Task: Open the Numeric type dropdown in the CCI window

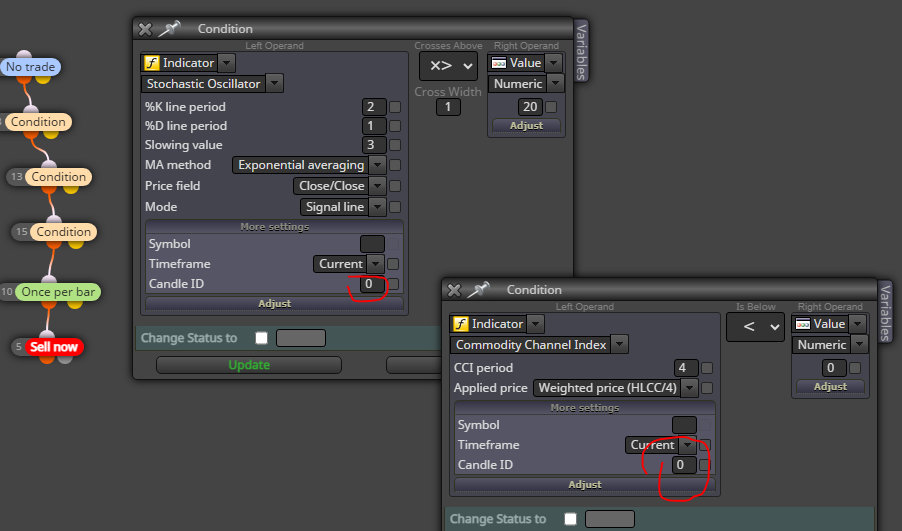Action: point(859,345)
